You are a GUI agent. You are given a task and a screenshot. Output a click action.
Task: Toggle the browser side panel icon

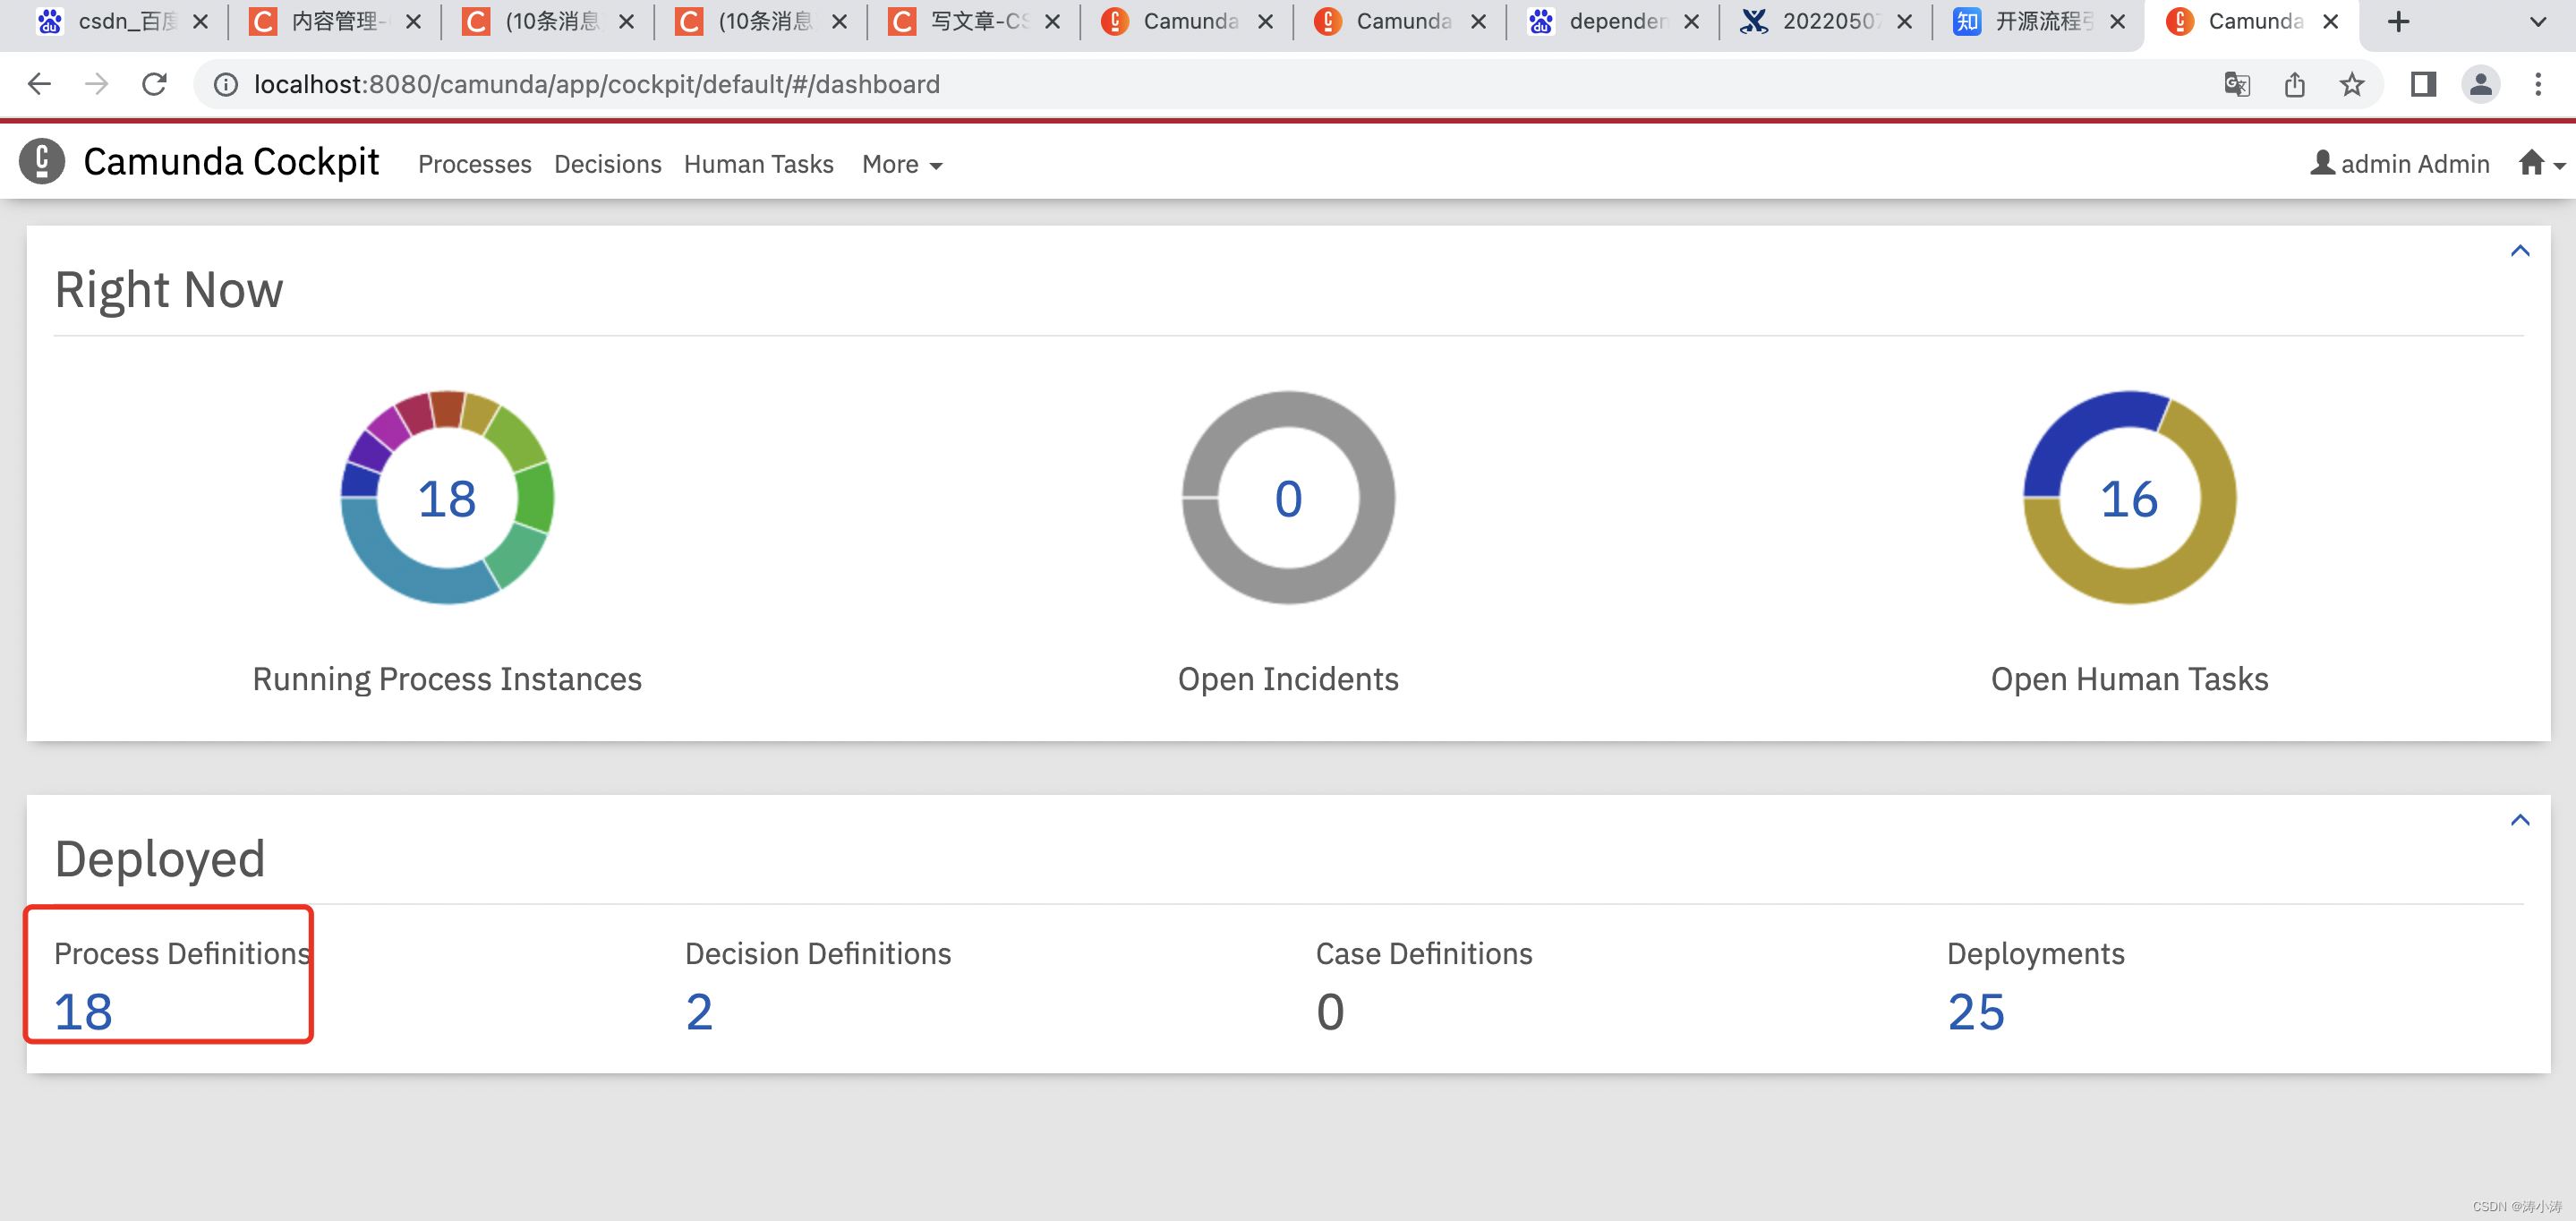point(2423,84)
